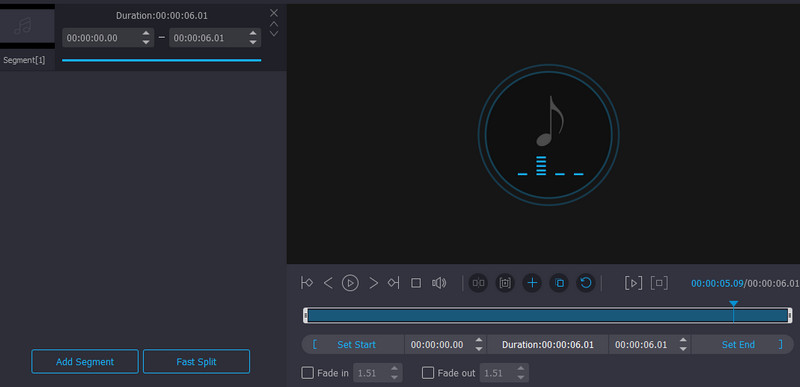This screenshot has height=387, width=800.
Task: Split segment at playhead icon
Action: point(479,282)
